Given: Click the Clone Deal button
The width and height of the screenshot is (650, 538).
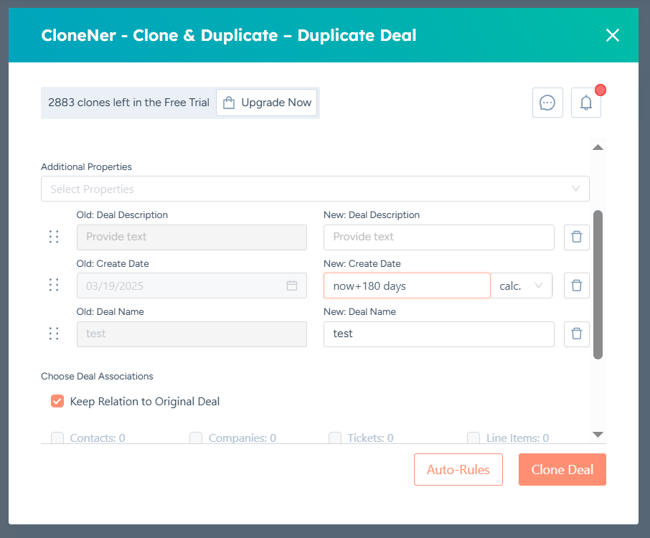Looking at the screenshot, I should [x=562, y=470].
